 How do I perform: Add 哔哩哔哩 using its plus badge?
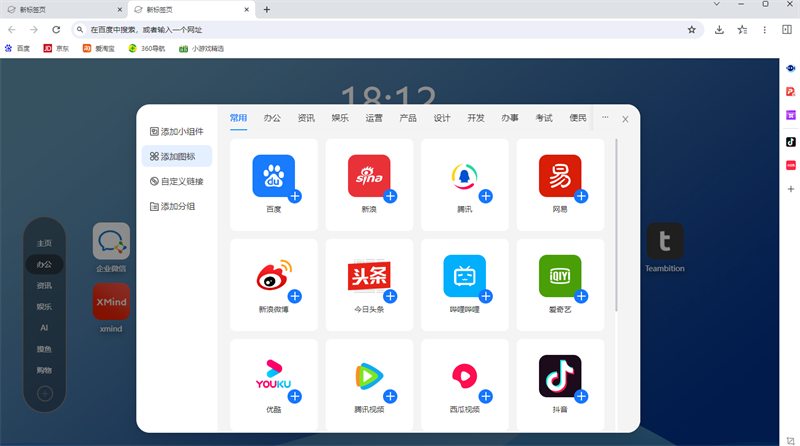tap(486, 296)
